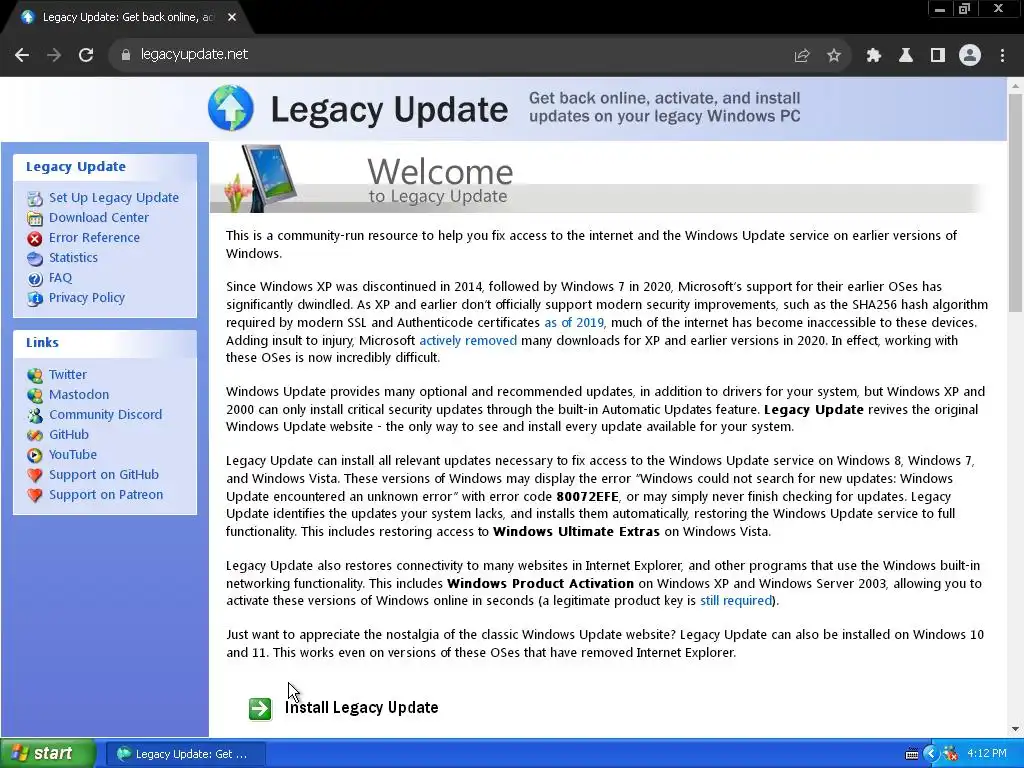Image resolution: width=1024 pixels, height=768 pixels.
Task: Click the Legacy Update sidebar heading
Action: pos(76,167)
